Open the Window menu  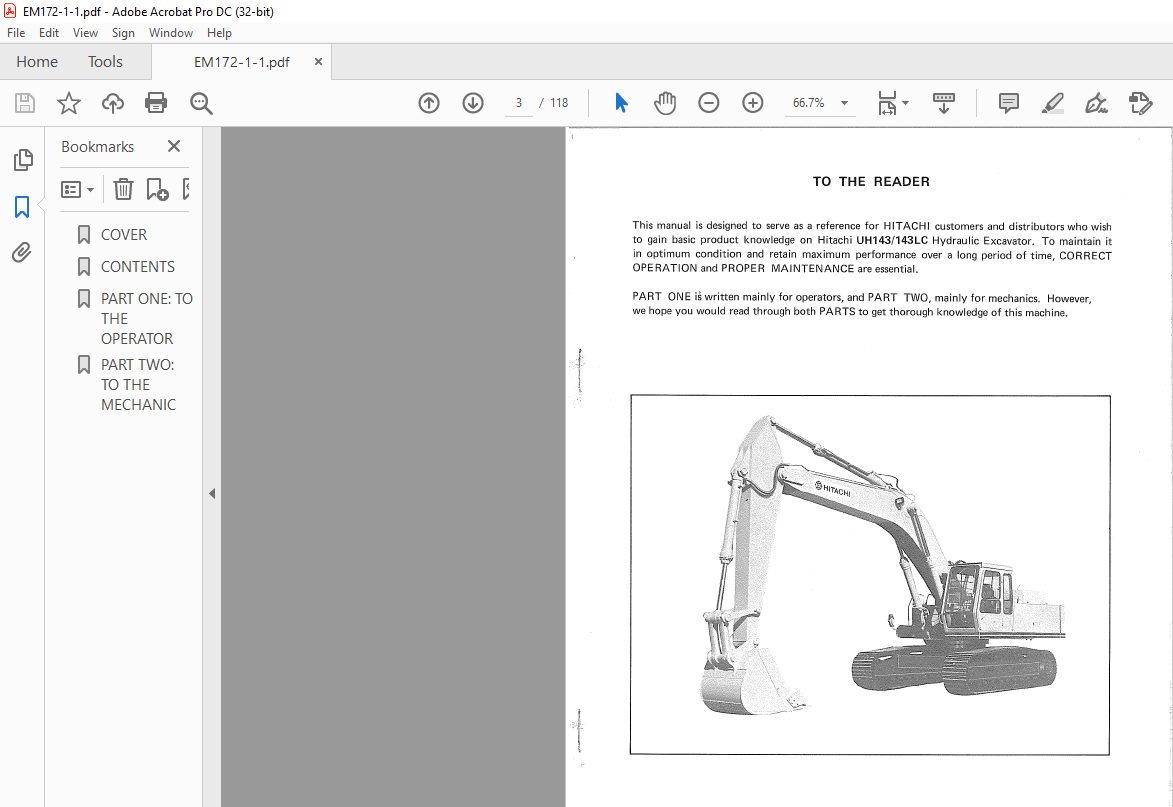click(x=171, y=33)
